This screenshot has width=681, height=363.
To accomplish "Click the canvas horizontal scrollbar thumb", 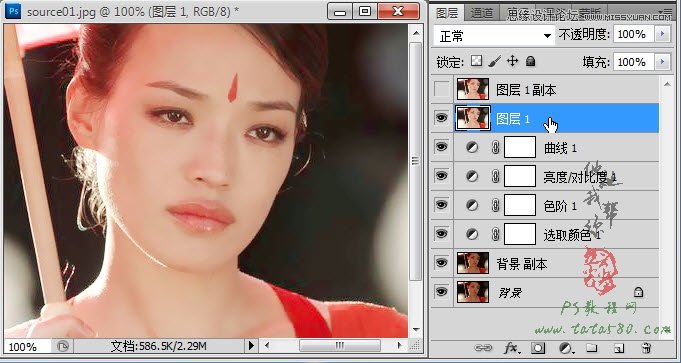I will pos(340,346).
